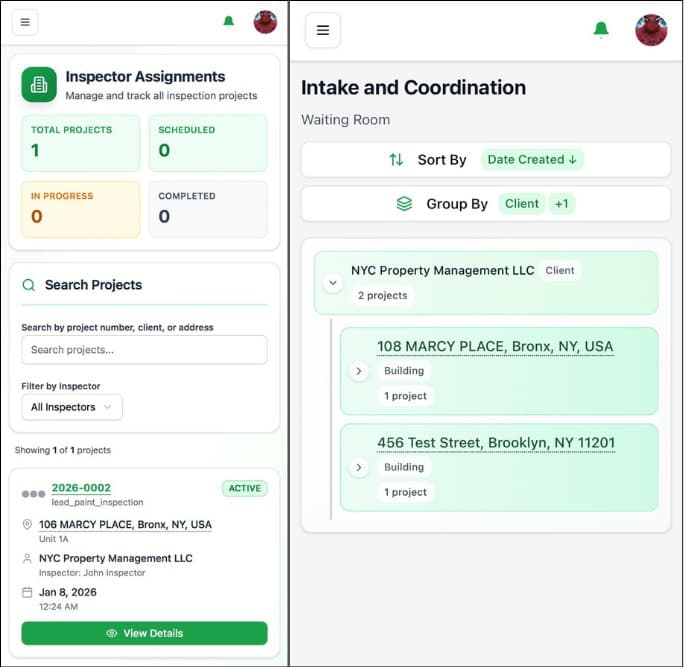
Task: Select the In Progress stat card
Action: [81, 209]
